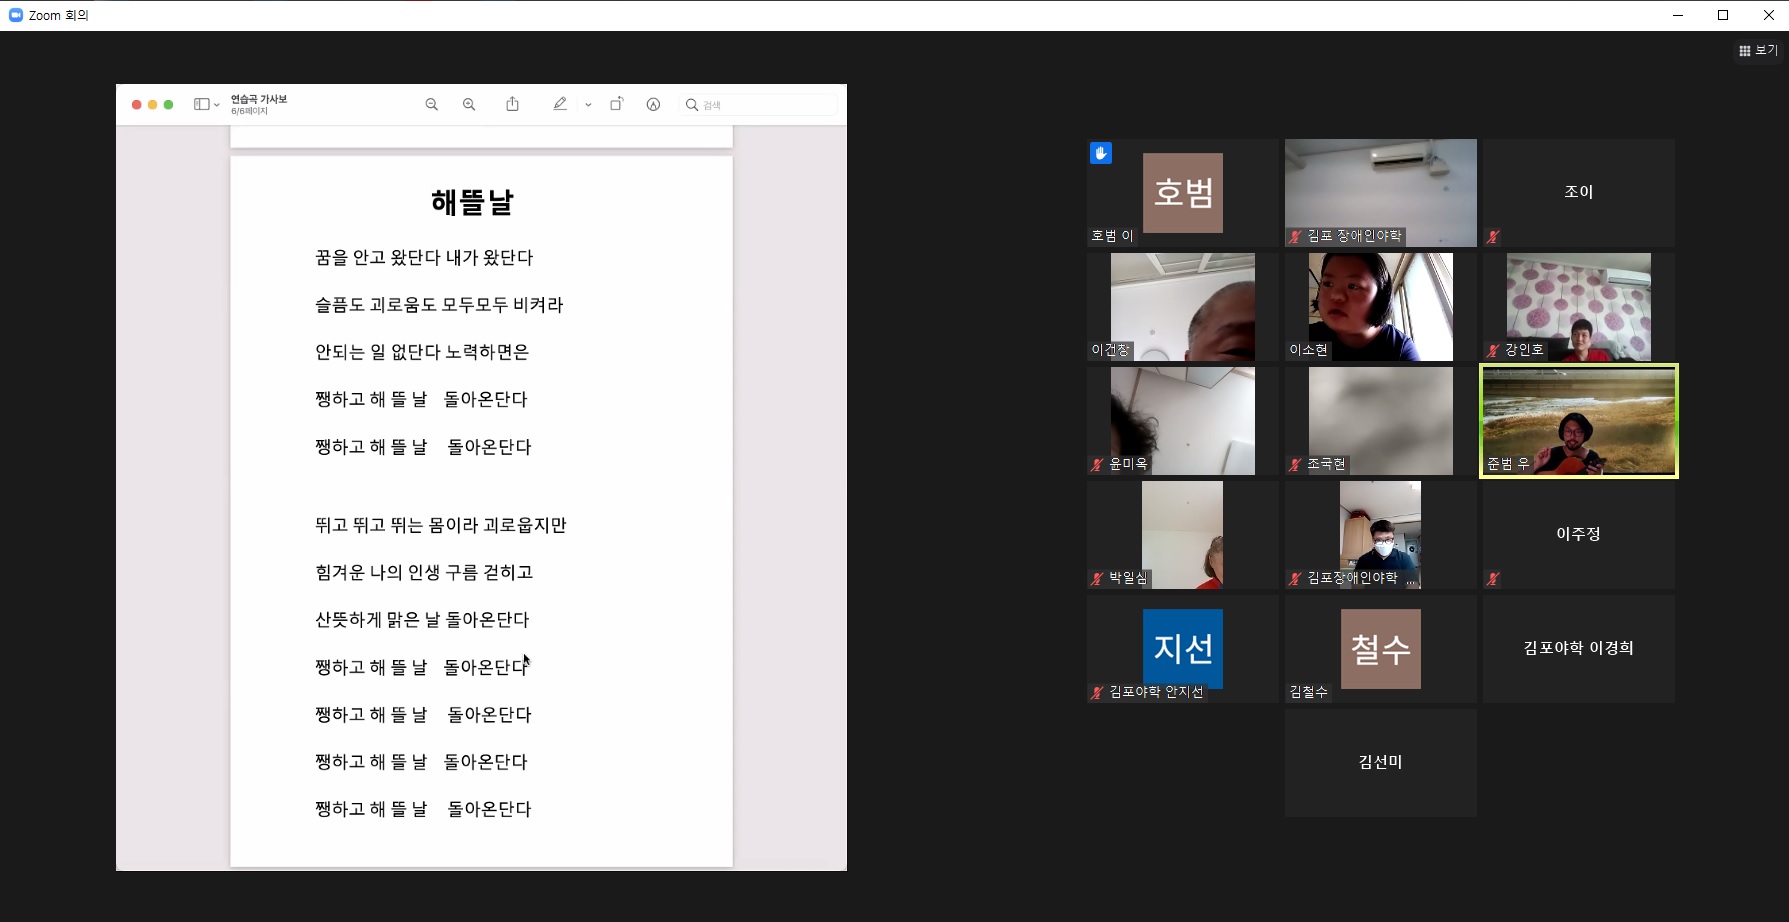Click the yellow minimize dot of shared PDF window
Image resolution: width=1789 pixels, height=922 pixels.
(153, 104)
